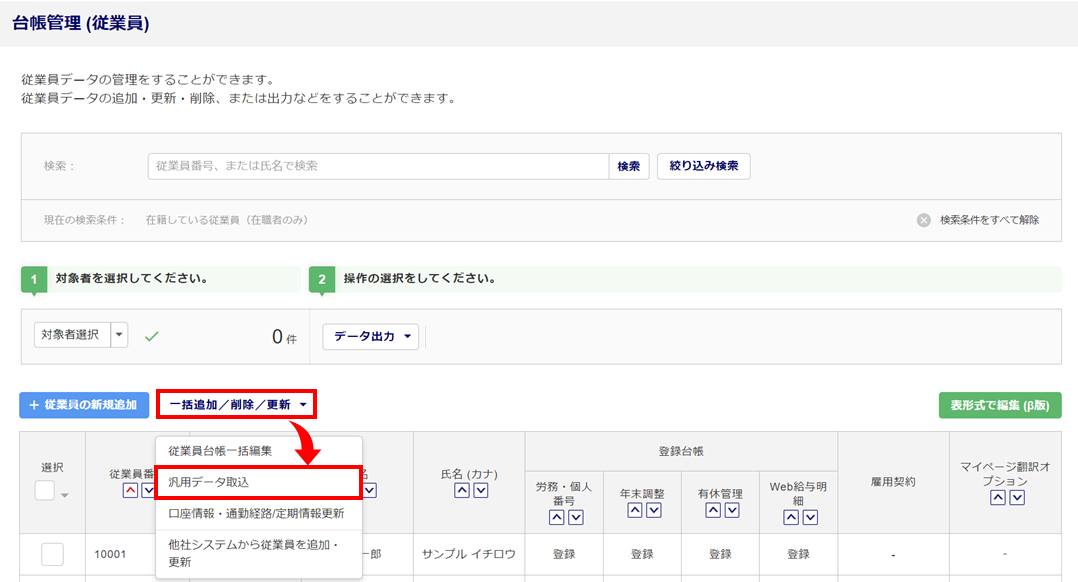Sort 労務・個人番号 column ascending
1078x582 pixels.
tap(557, 517)
